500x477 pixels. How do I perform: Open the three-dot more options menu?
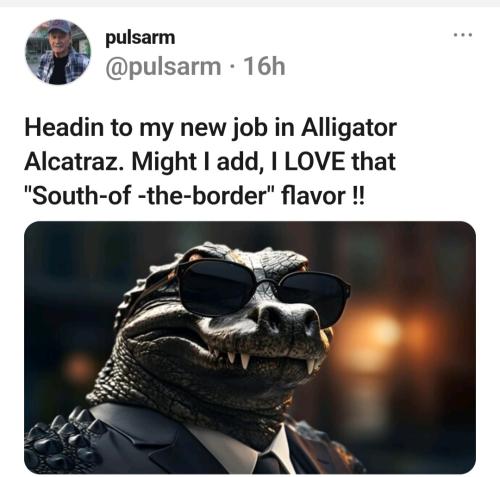pyautogui.click(x=463, y=35)
